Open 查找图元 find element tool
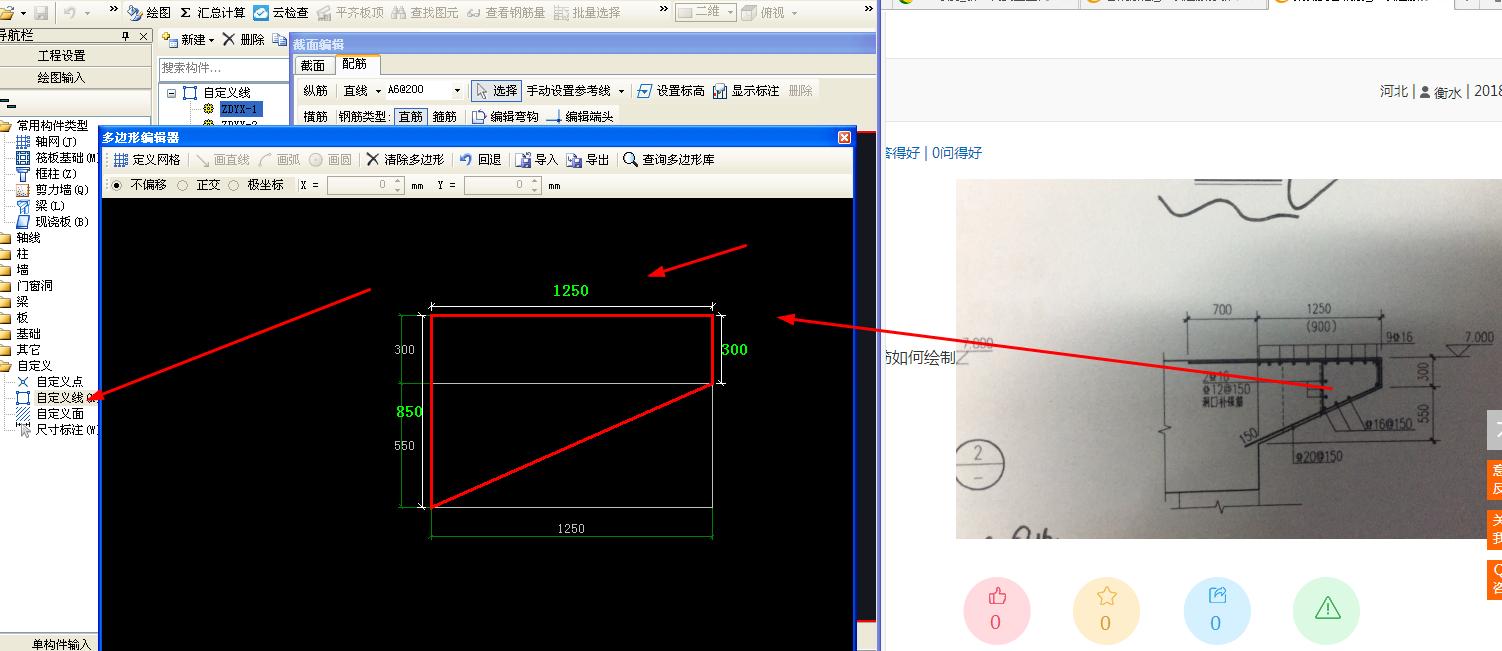1502x651 pixels. (x=425, y=12)
